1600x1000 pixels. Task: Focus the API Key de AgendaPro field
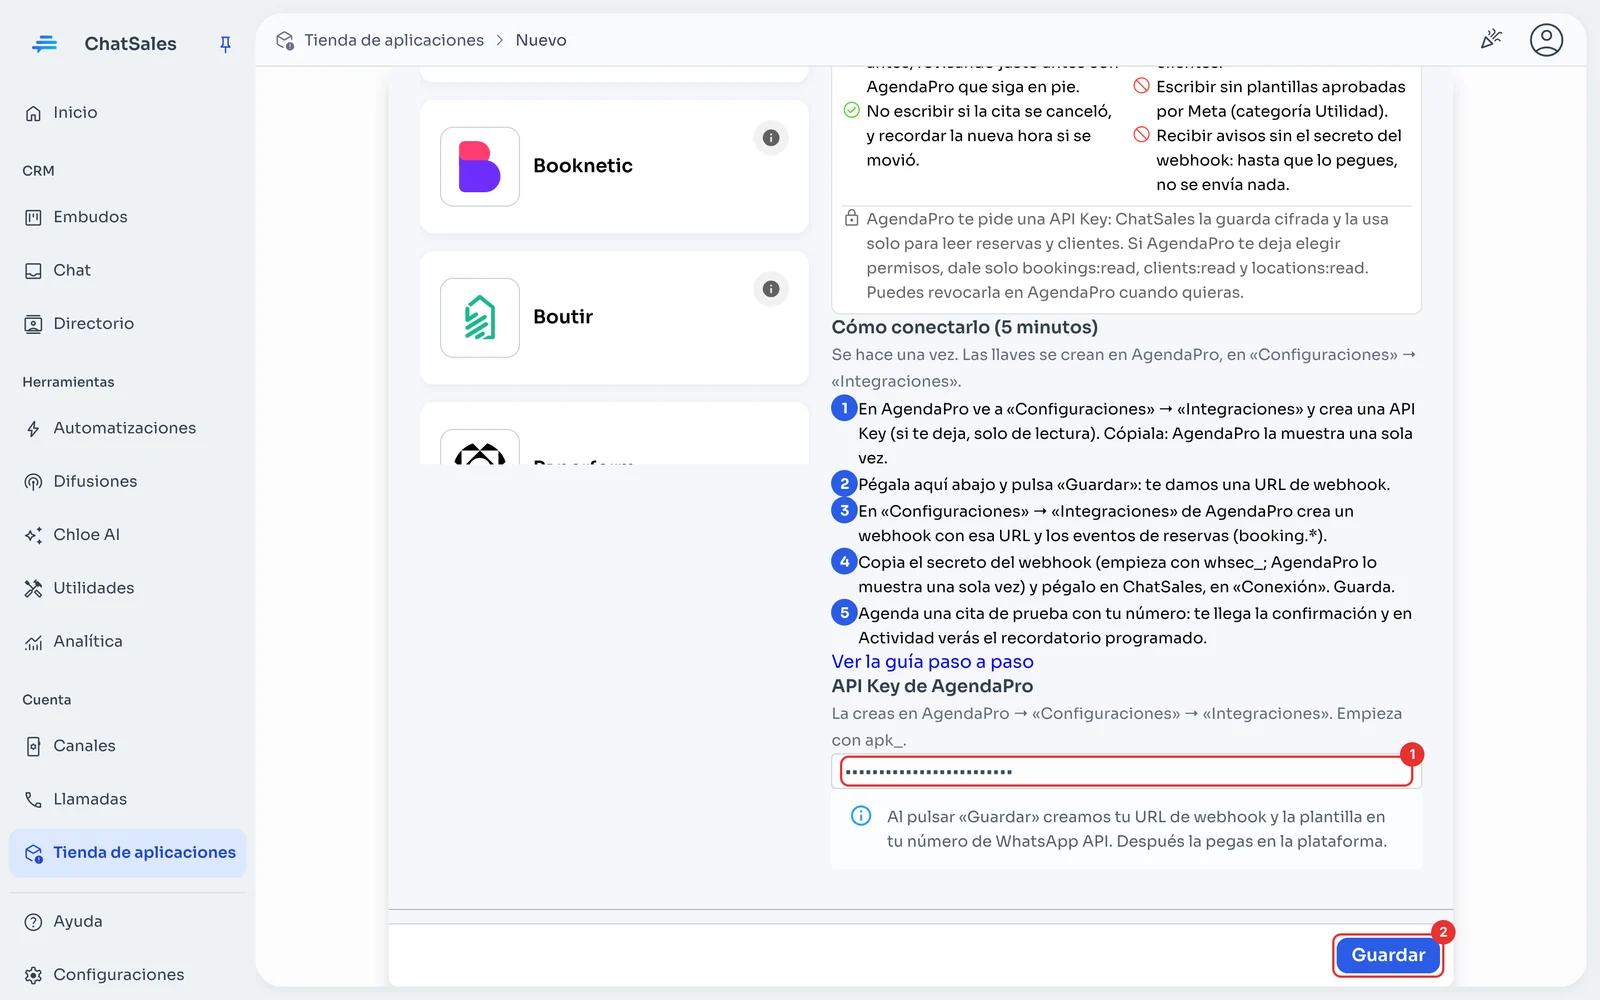tap(1126, 772)
